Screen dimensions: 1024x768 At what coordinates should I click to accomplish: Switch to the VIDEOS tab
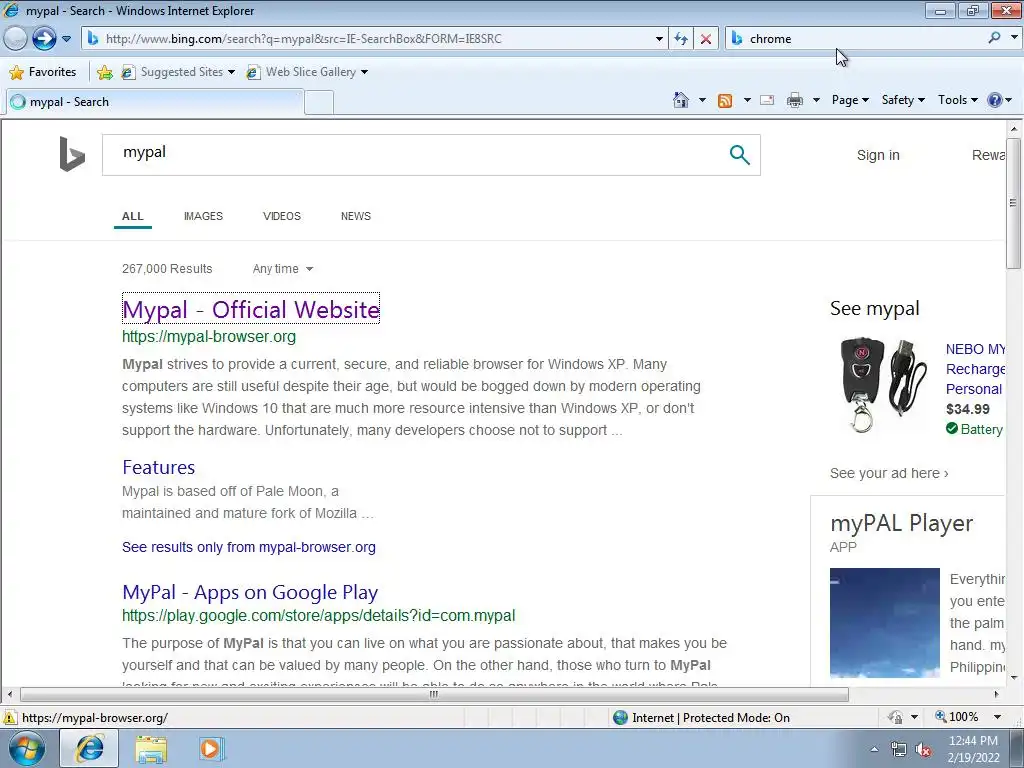tap(281, 216)
